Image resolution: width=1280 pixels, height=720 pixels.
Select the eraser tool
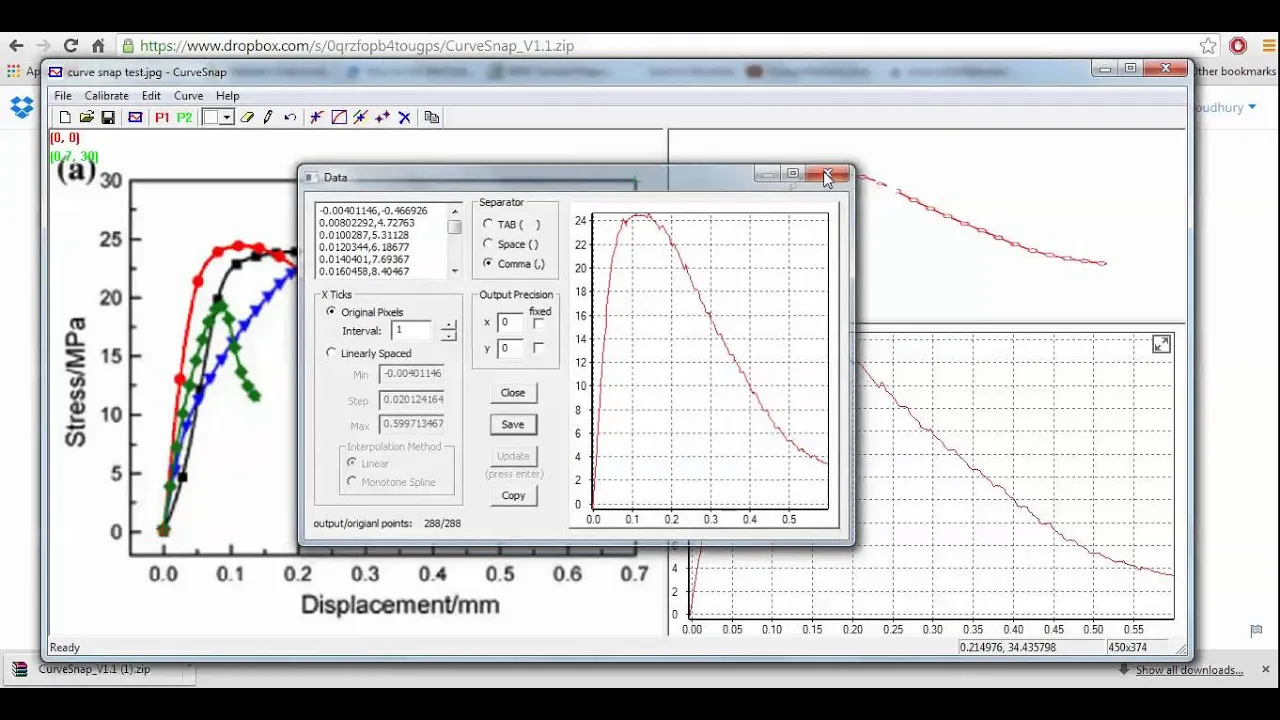click(x=247, y=117)
